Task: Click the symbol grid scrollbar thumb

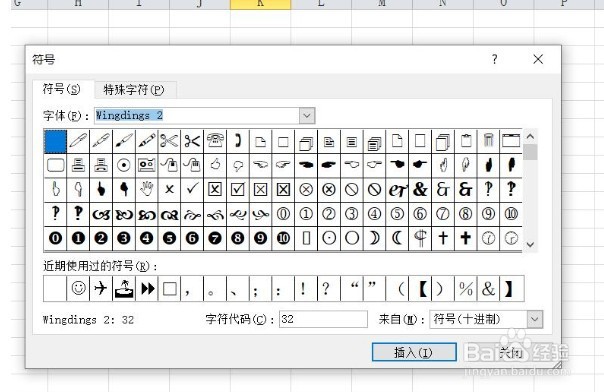Action: tap(530, 152)
